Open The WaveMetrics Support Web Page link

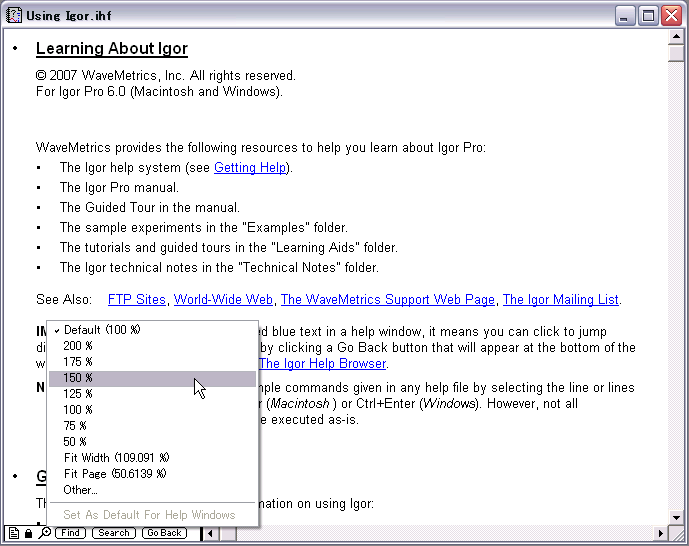[388, 300]
